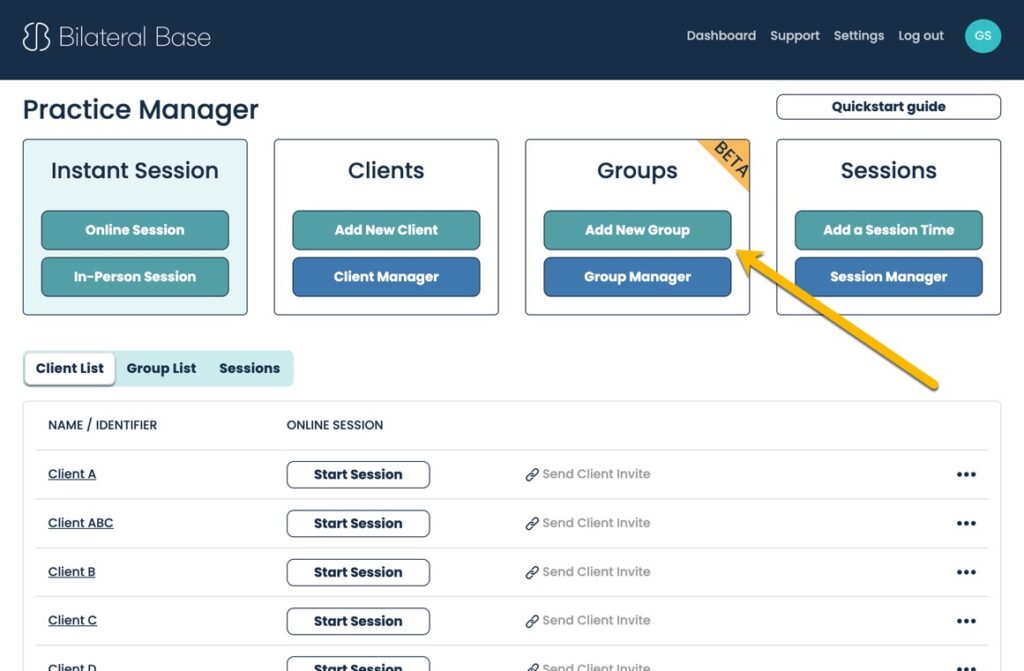Start an In-Person Session
The image size is (1024, 671).
click(x=135, y=277)
